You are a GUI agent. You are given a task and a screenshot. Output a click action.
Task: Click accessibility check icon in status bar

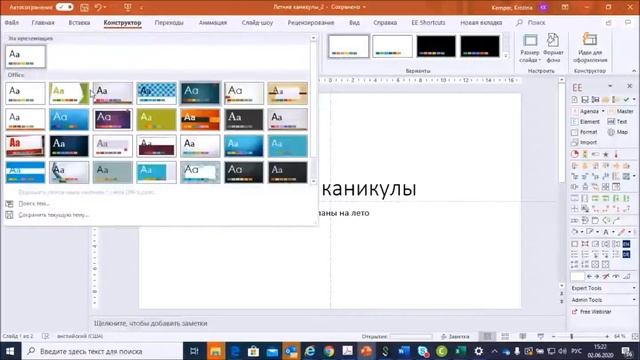point(45,336)
